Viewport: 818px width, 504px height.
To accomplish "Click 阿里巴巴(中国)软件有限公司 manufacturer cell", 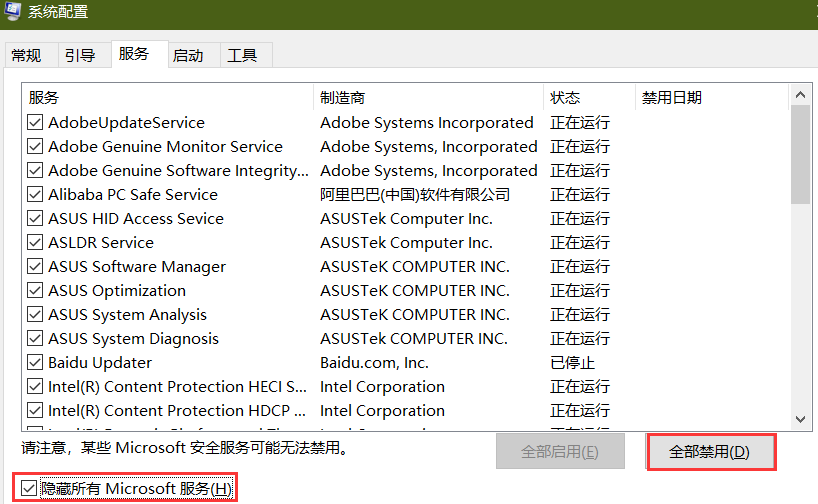I will coord(415,195).
